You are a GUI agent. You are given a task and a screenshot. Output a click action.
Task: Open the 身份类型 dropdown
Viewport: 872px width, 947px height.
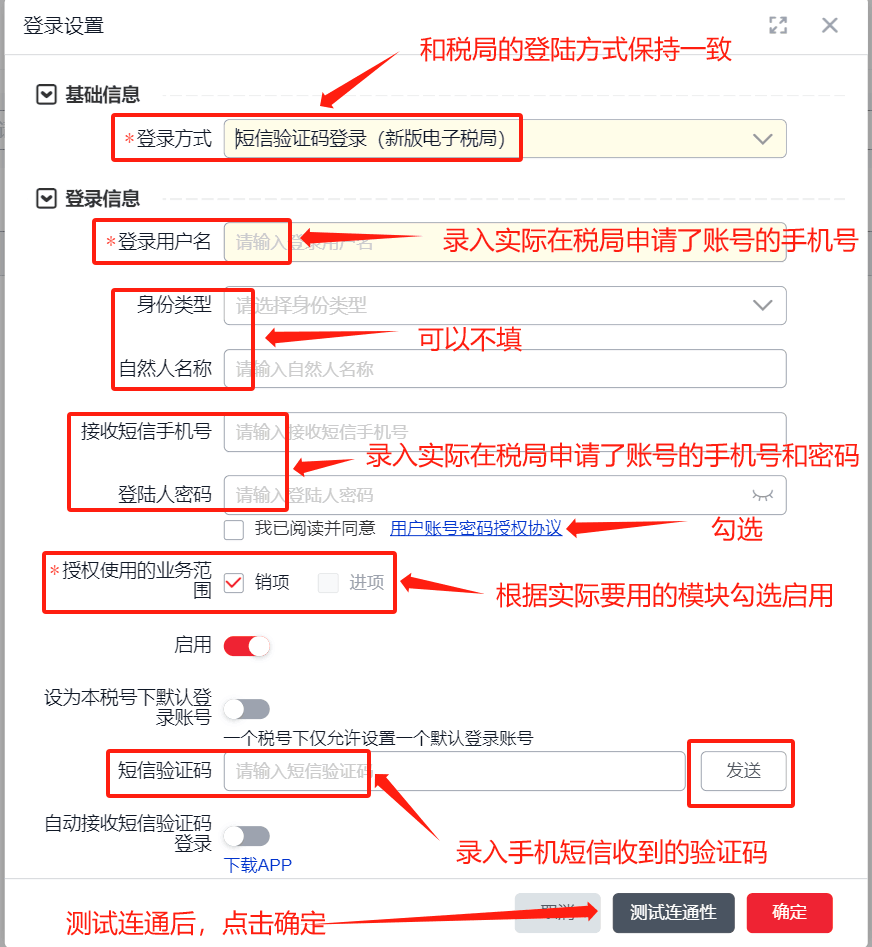pos(505,306)
